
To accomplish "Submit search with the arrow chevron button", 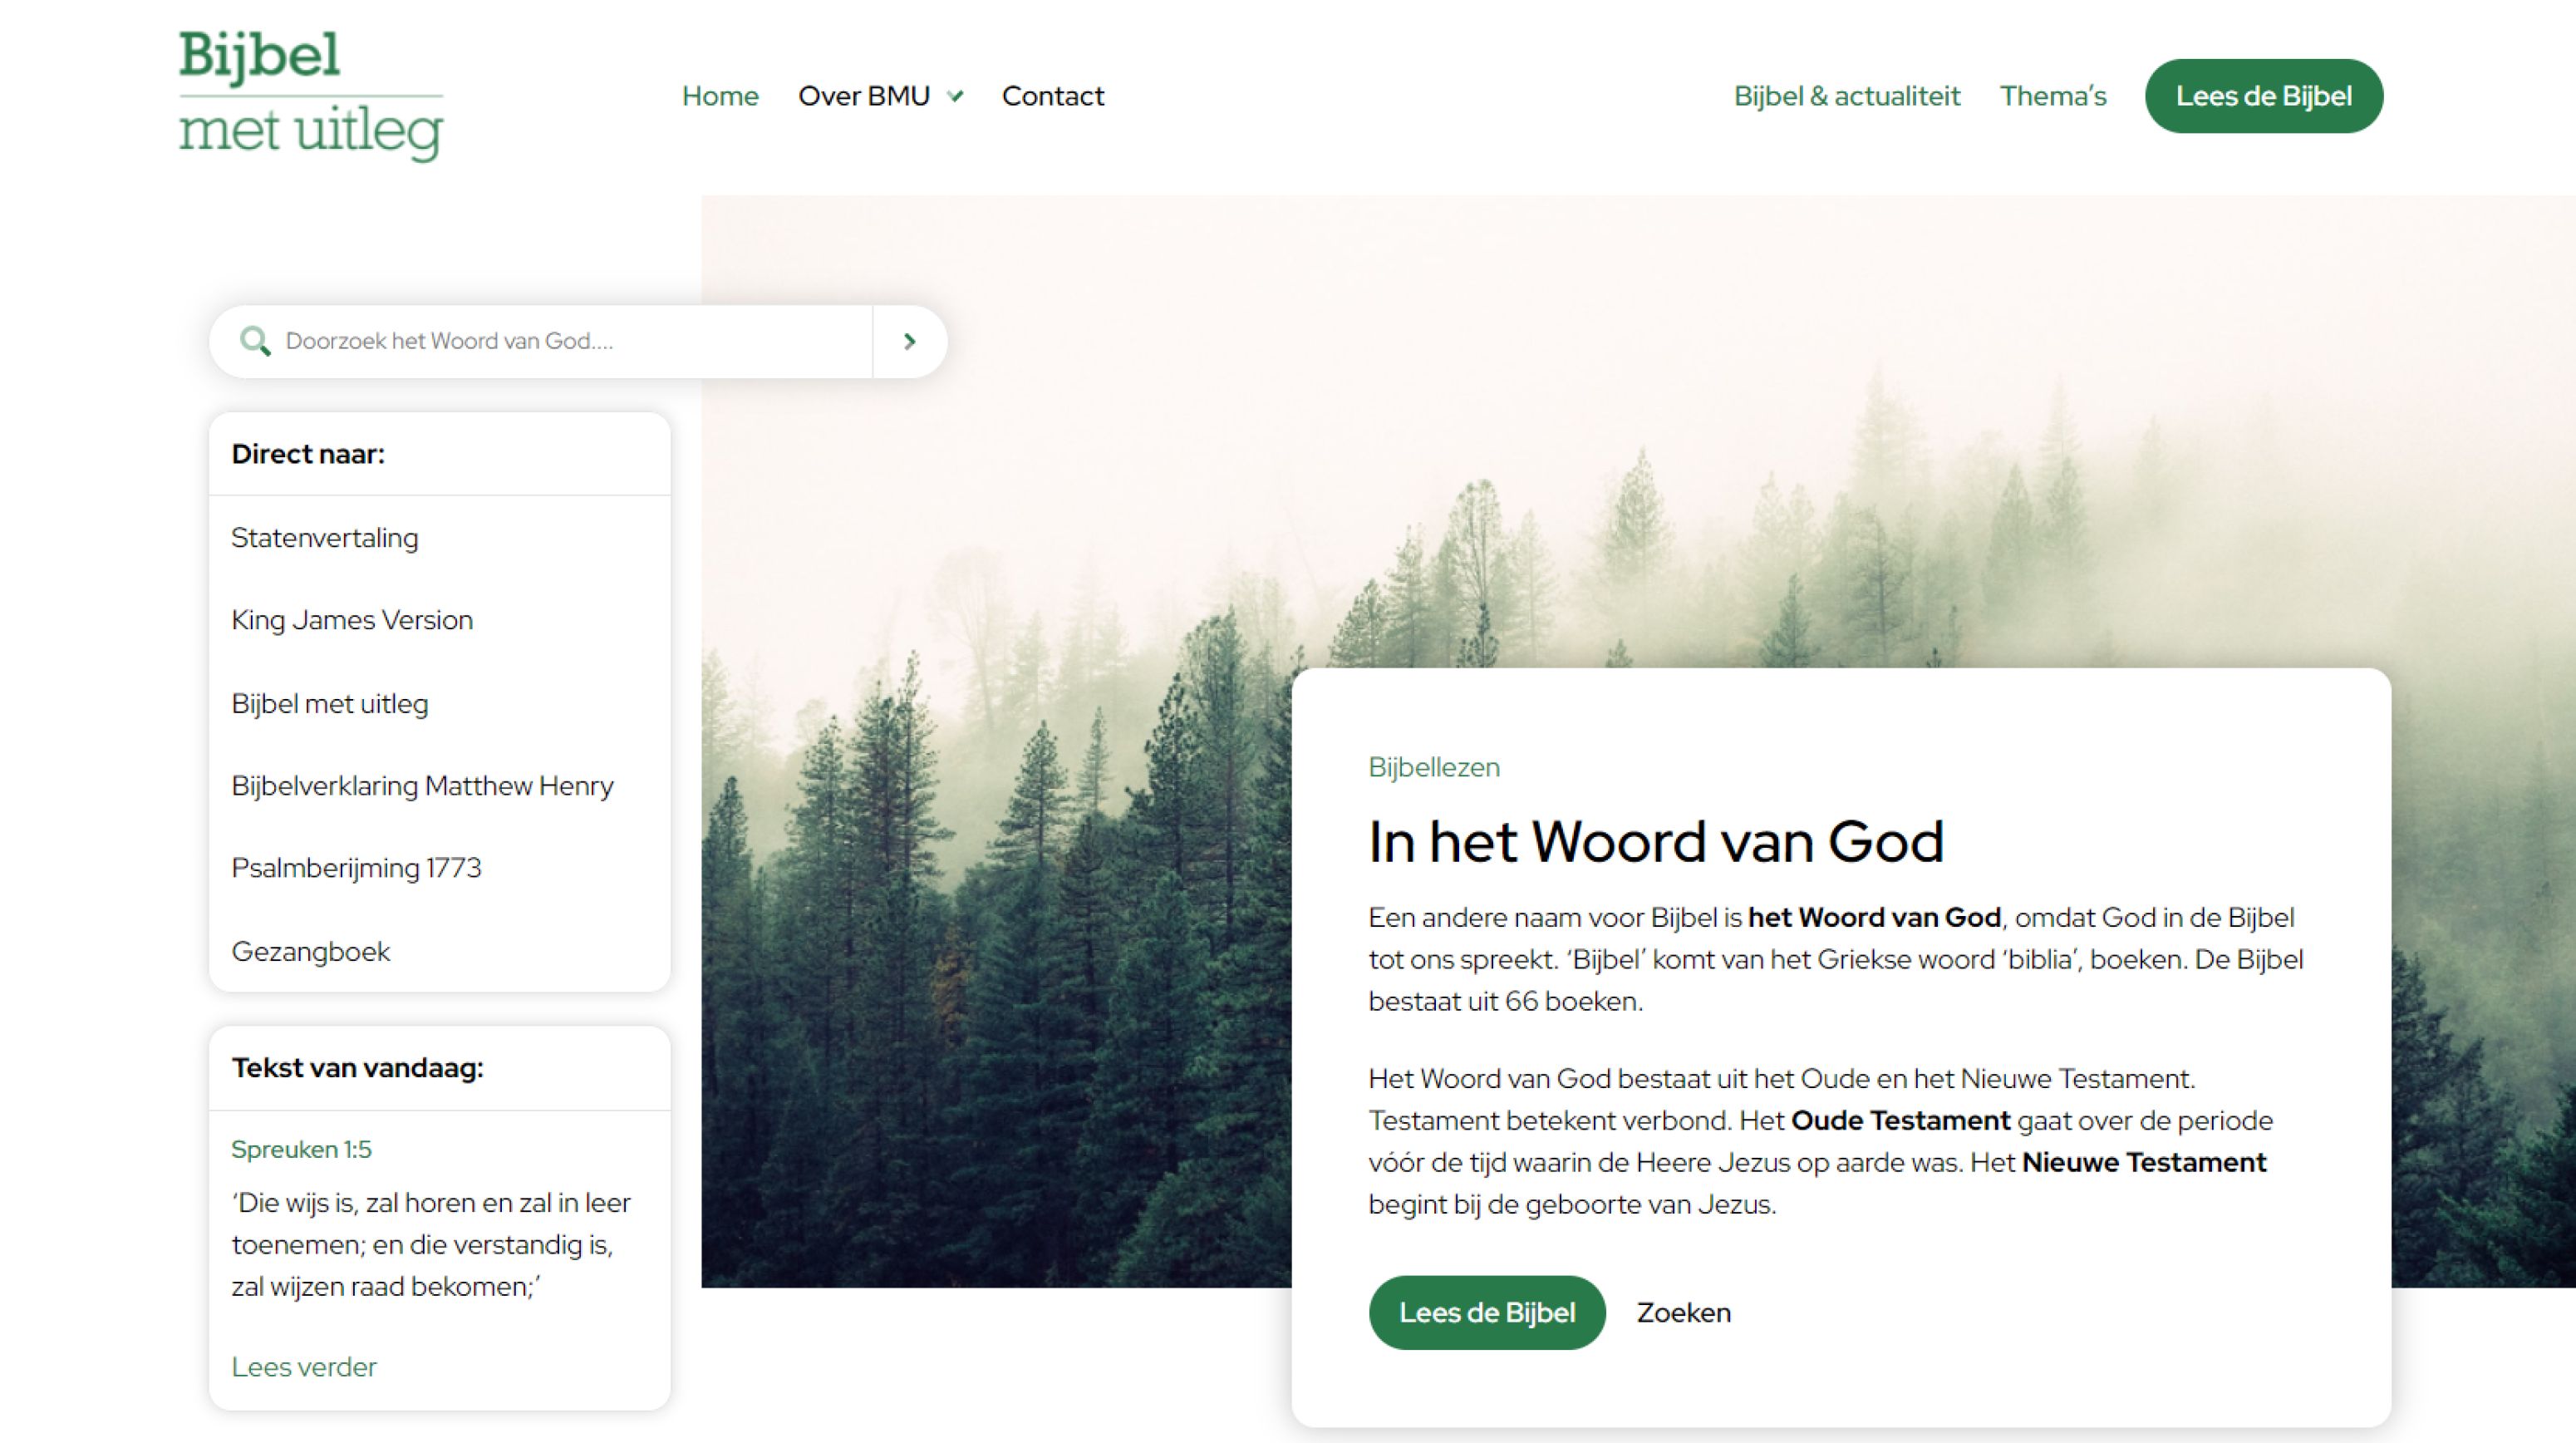I will (909, 341).
